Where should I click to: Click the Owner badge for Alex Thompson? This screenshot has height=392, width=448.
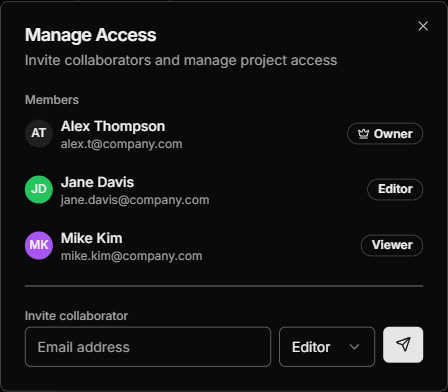[x=385, y=134]
